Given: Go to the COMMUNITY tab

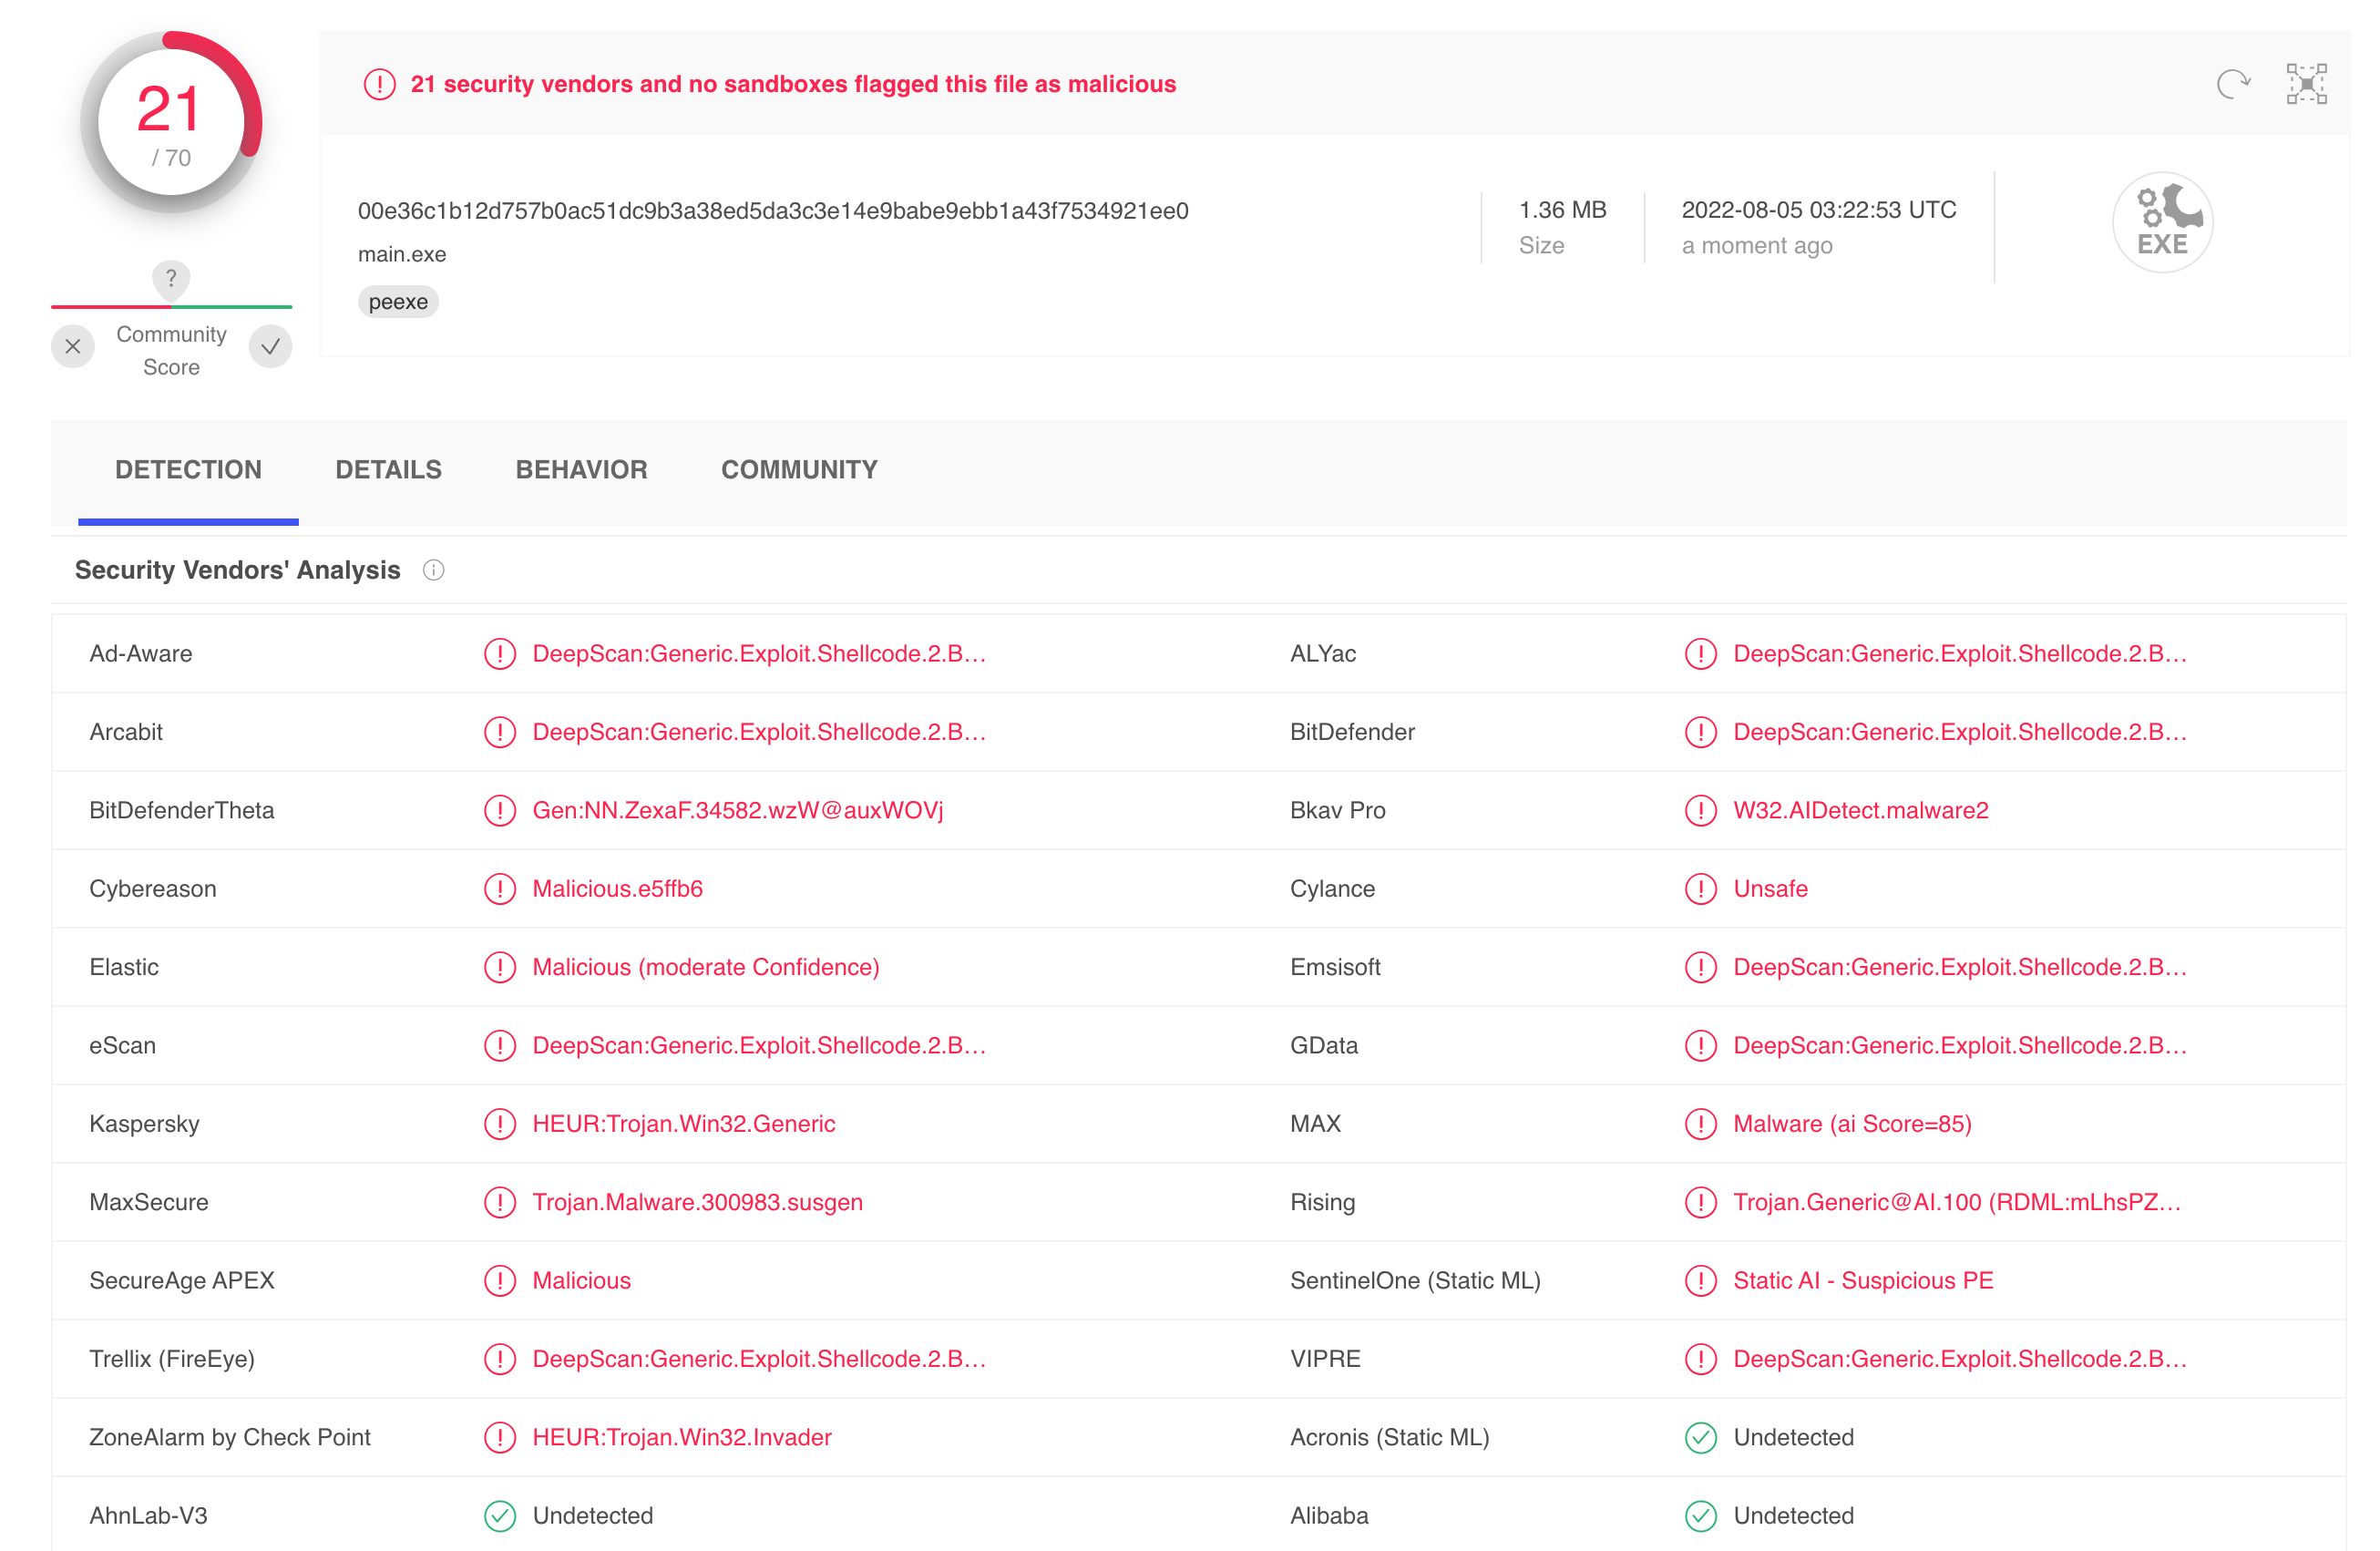Looking at the screenshot, I should point(799,470).
